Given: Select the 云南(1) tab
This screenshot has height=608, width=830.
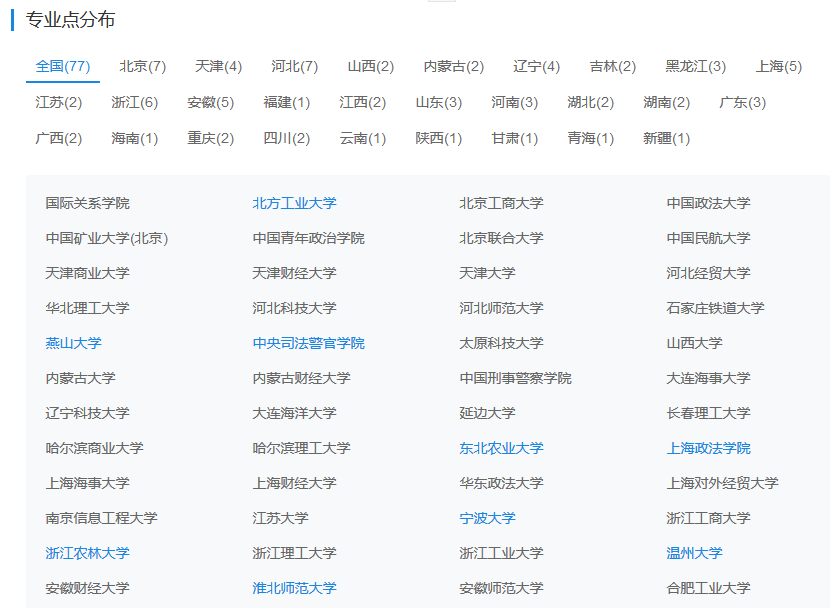Looking at the screenshot, I should click(363, 139).
